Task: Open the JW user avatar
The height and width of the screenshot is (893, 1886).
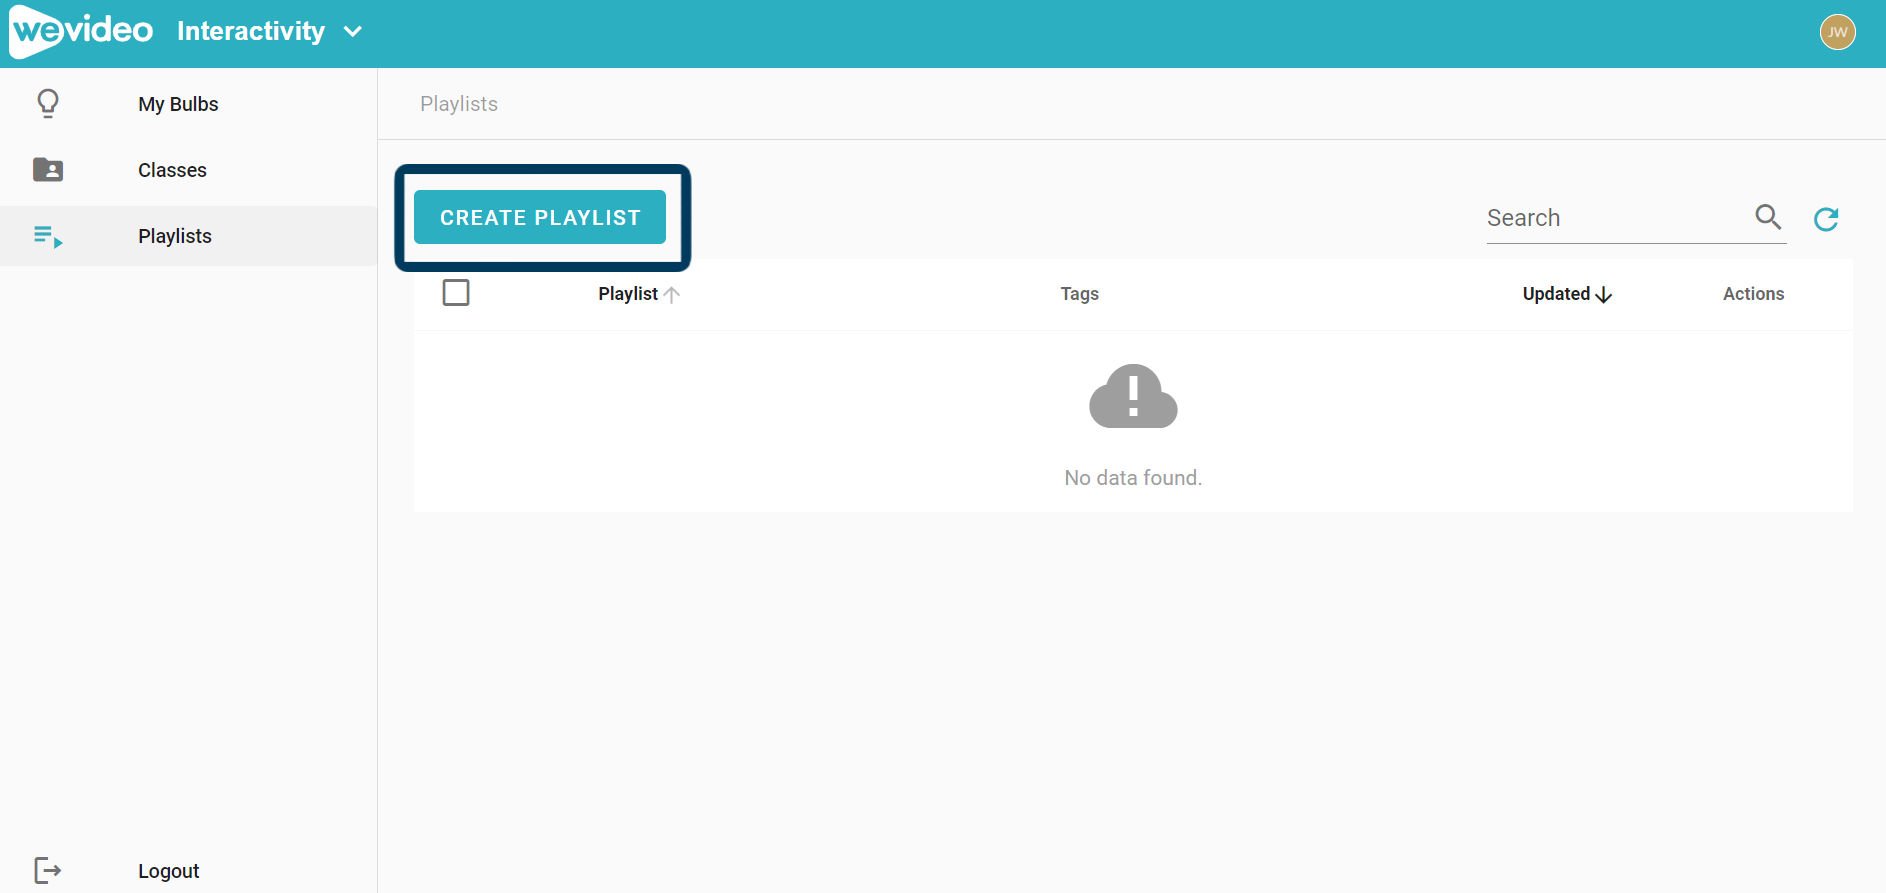Action: (x=1837, y=32)
